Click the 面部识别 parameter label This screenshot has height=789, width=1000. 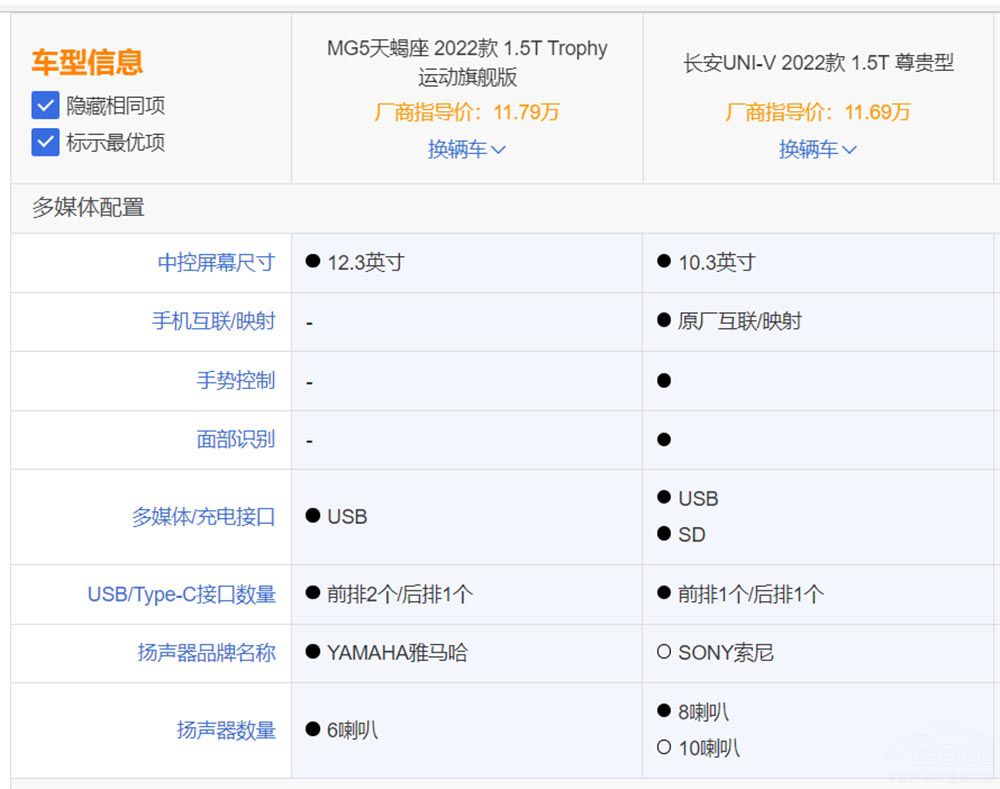tap(235, 439)
